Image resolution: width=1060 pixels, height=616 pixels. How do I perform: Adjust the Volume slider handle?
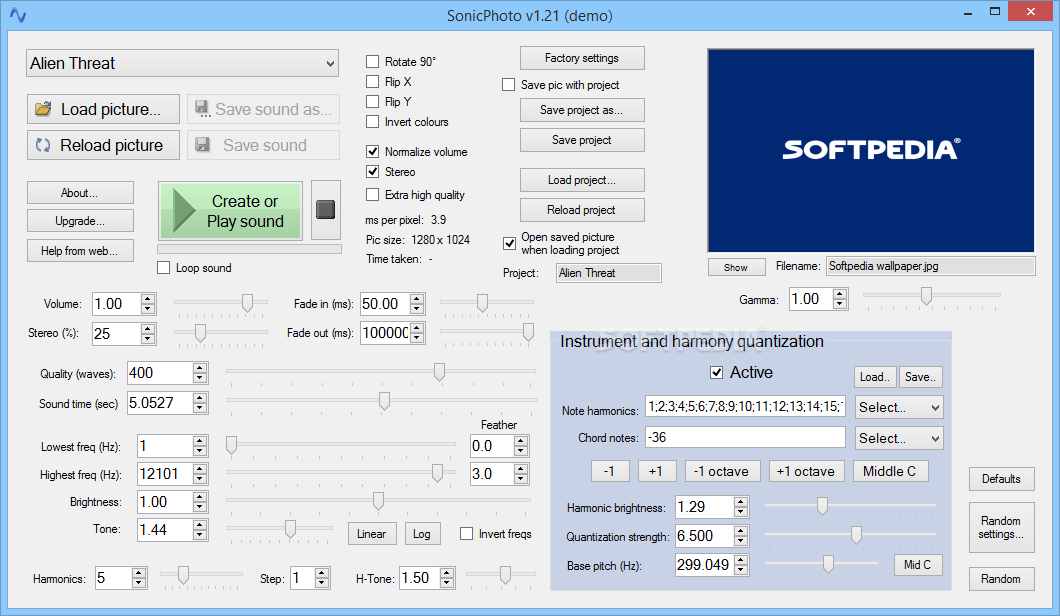[247, 302]
